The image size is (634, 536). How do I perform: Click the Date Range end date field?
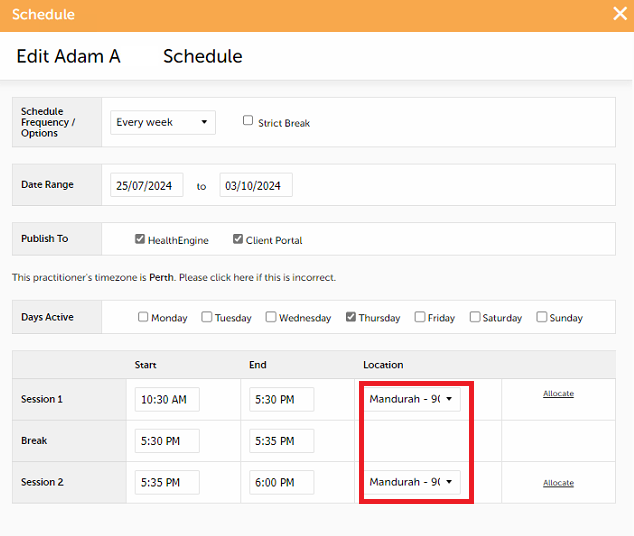point(255,185)
